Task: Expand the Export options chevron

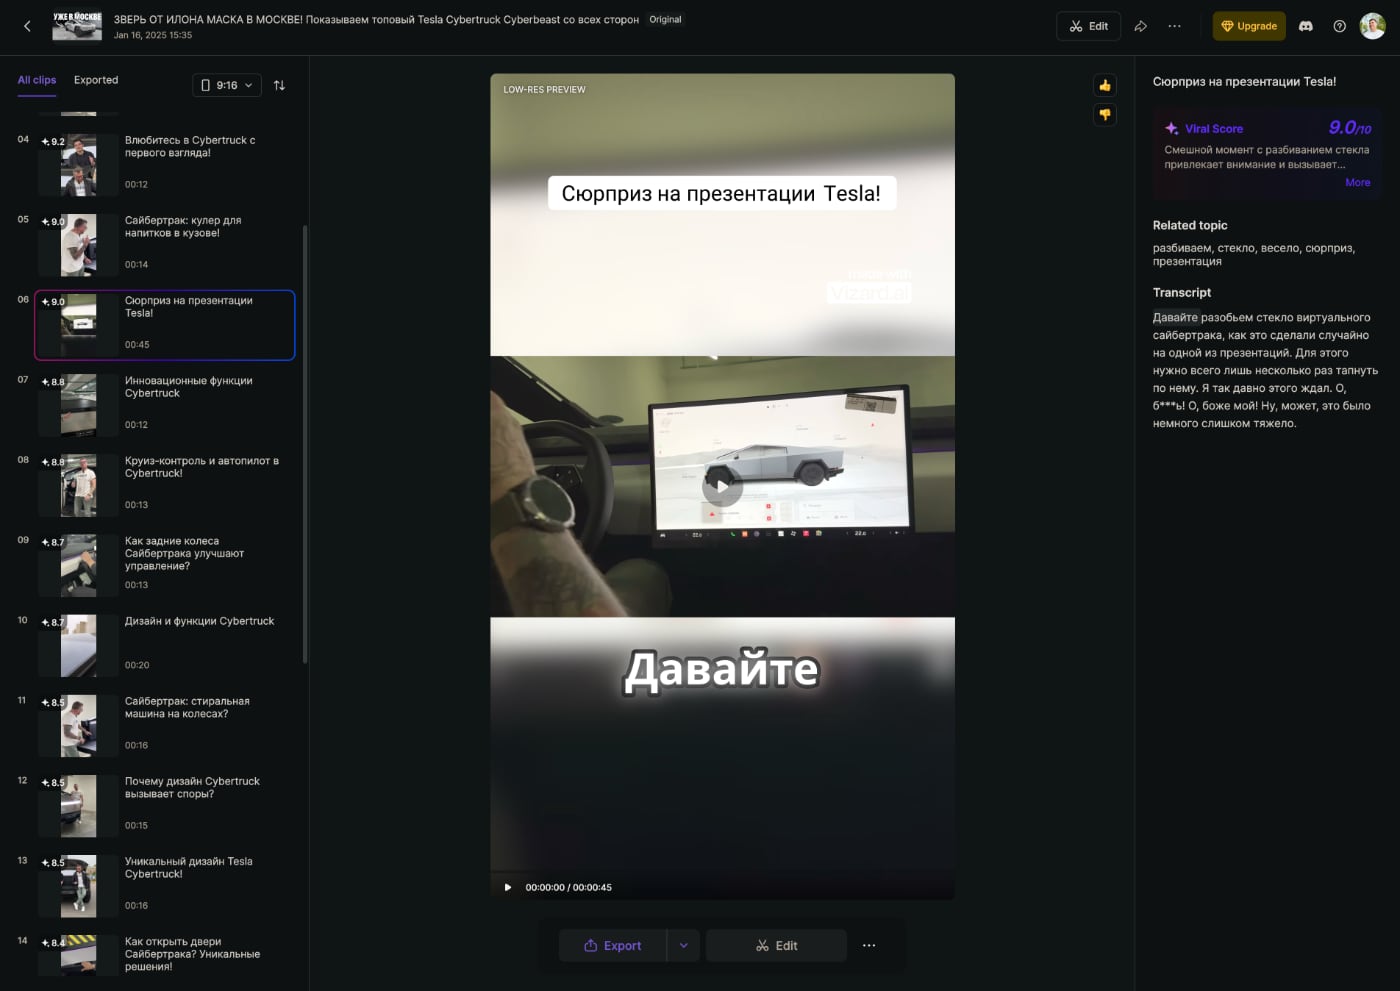Action: pos(684,946)
